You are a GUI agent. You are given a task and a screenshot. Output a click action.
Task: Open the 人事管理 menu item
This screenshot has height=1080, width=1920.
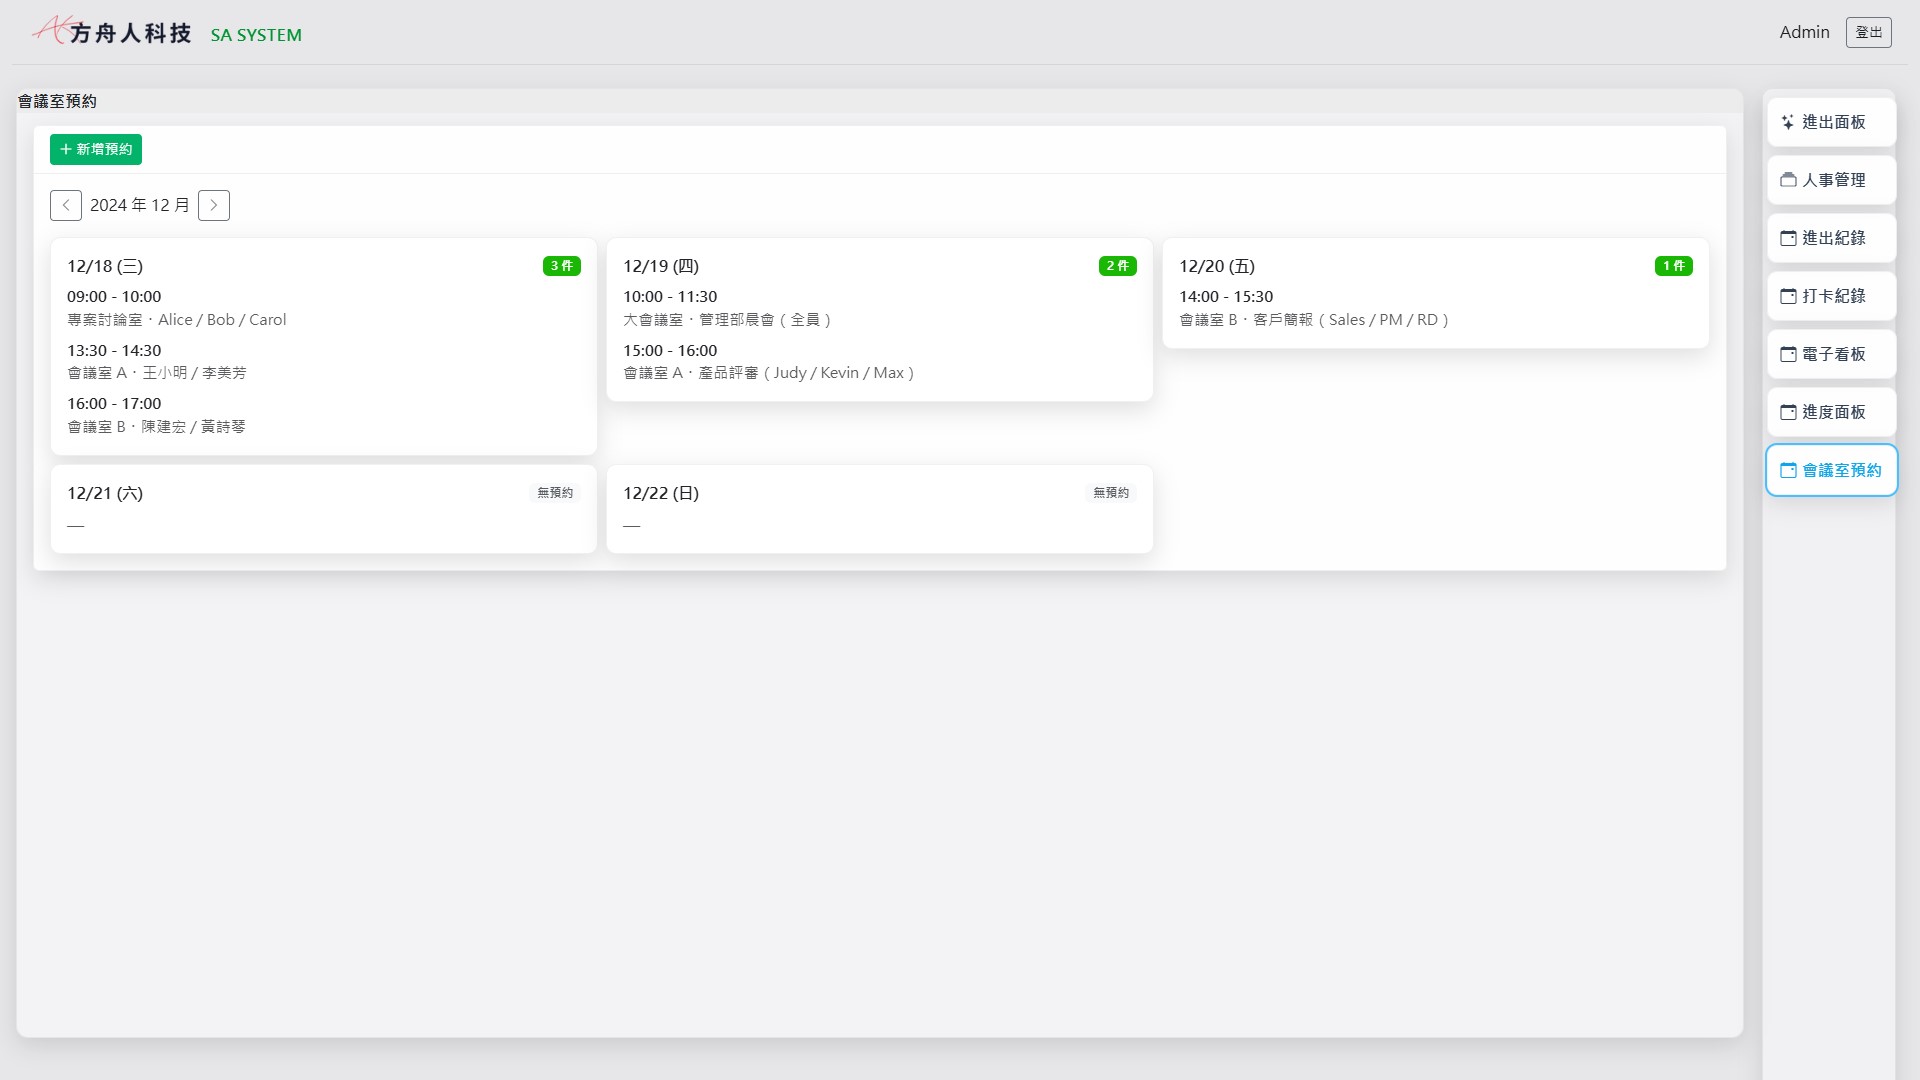click(1832, 180)
